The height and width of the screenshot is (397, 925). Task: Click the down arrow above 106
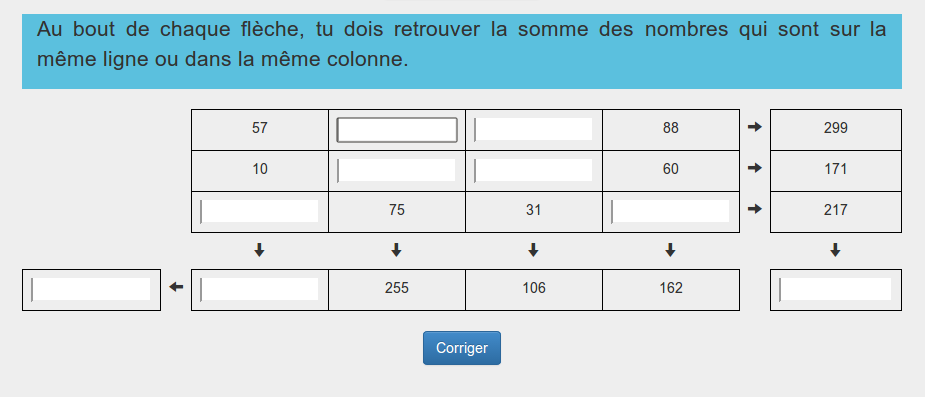(533, 251)
